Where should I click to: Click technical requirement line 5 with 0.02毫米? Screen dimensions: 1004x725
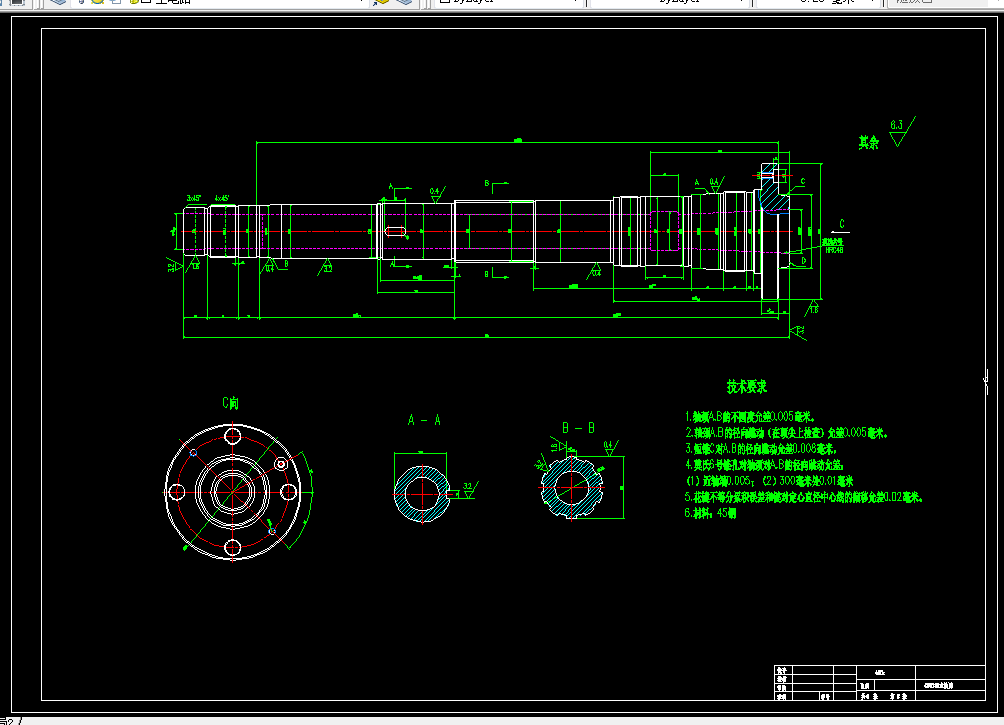804,497
